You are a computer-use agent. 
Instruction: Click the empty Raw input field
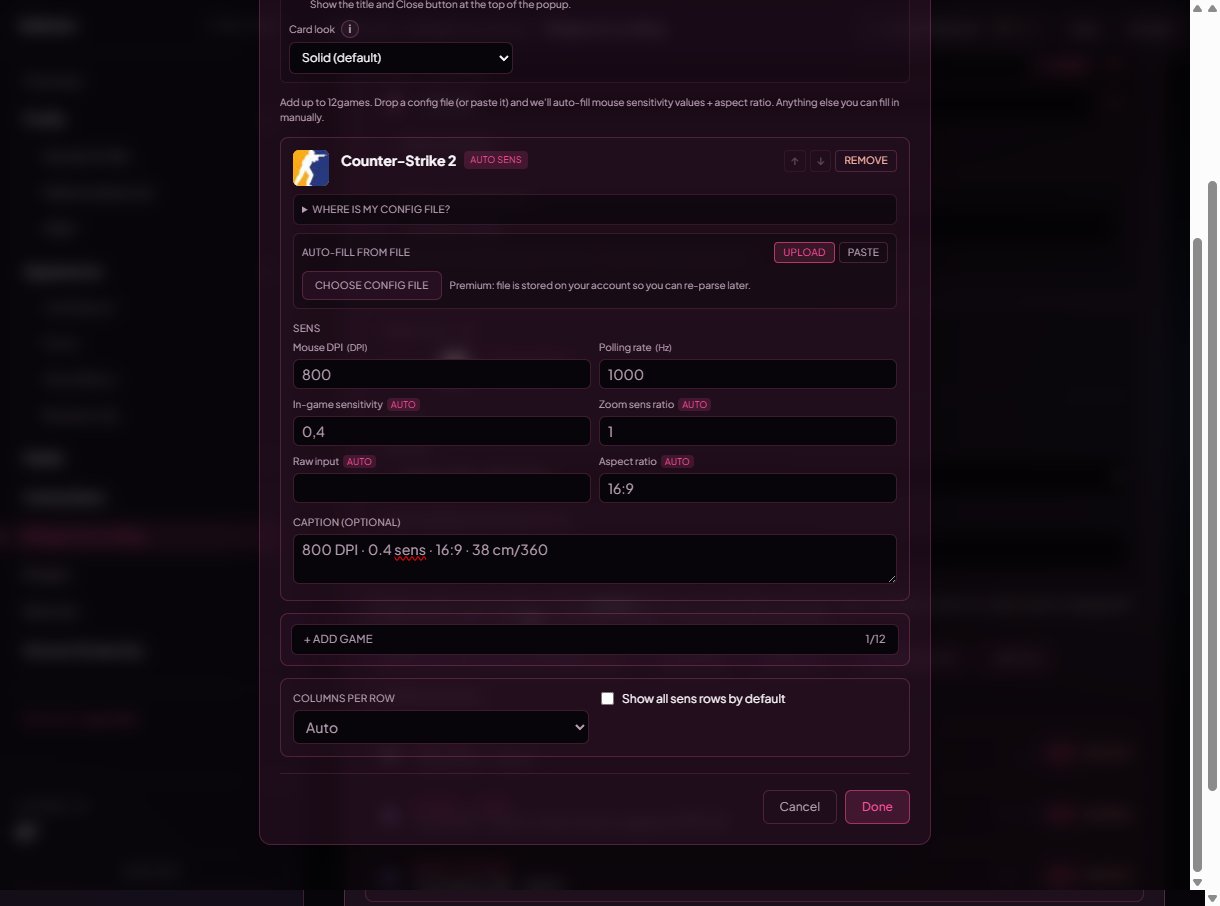442,488
